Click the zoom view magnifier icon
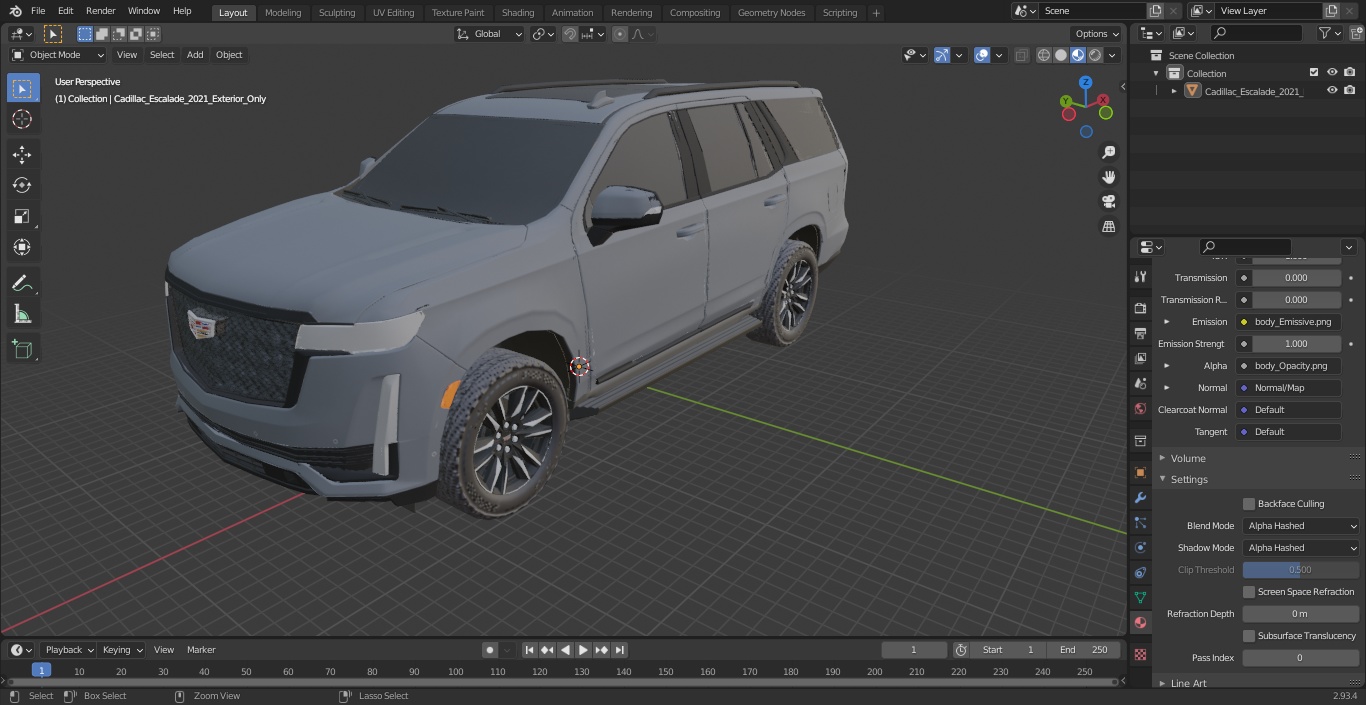This screenshot has width=1366, height=705. click(1108, 152)
